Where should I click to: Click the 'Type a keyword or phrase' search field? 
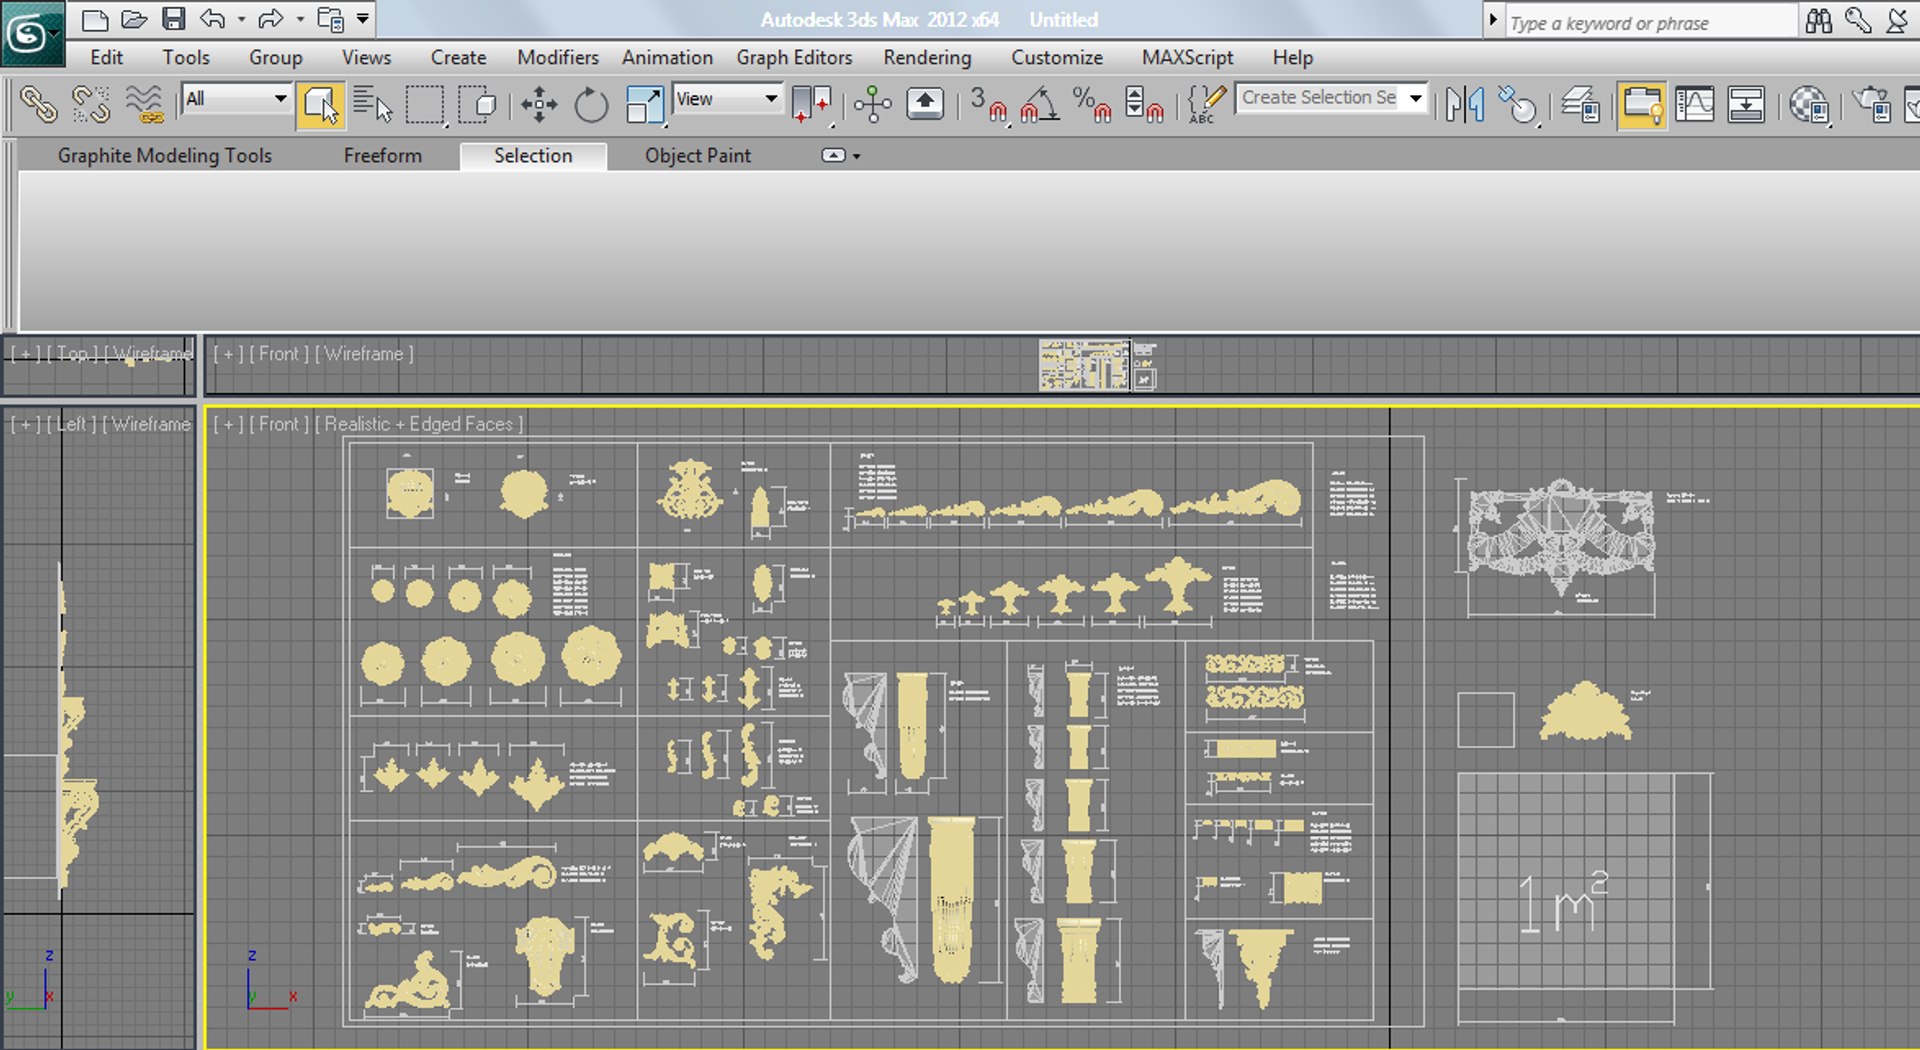pos(1650,22)
